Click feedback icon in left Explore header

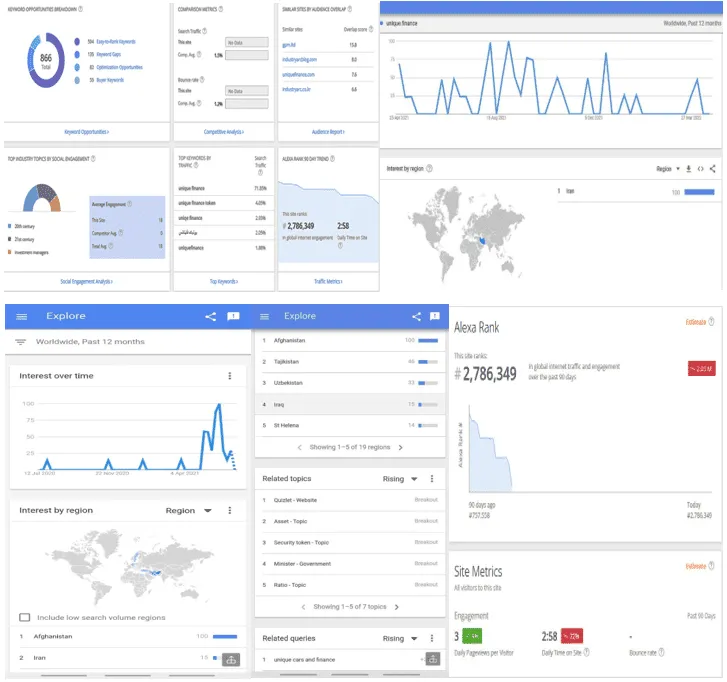pyautogui.click(x=233, y=317)
